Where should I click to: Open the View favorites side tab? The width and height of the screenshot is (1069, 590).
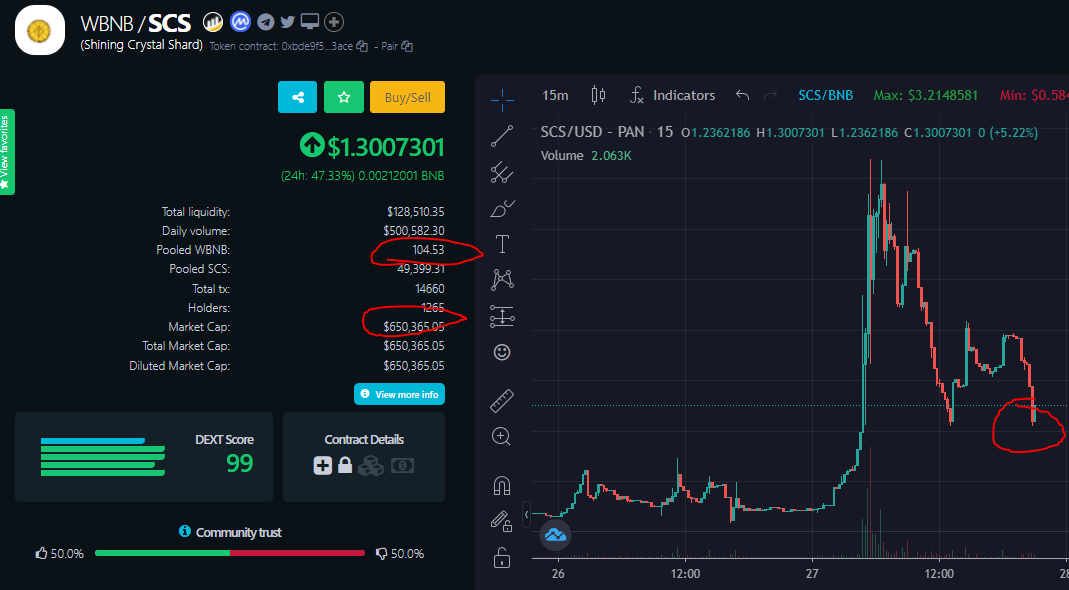coord(6,152)
